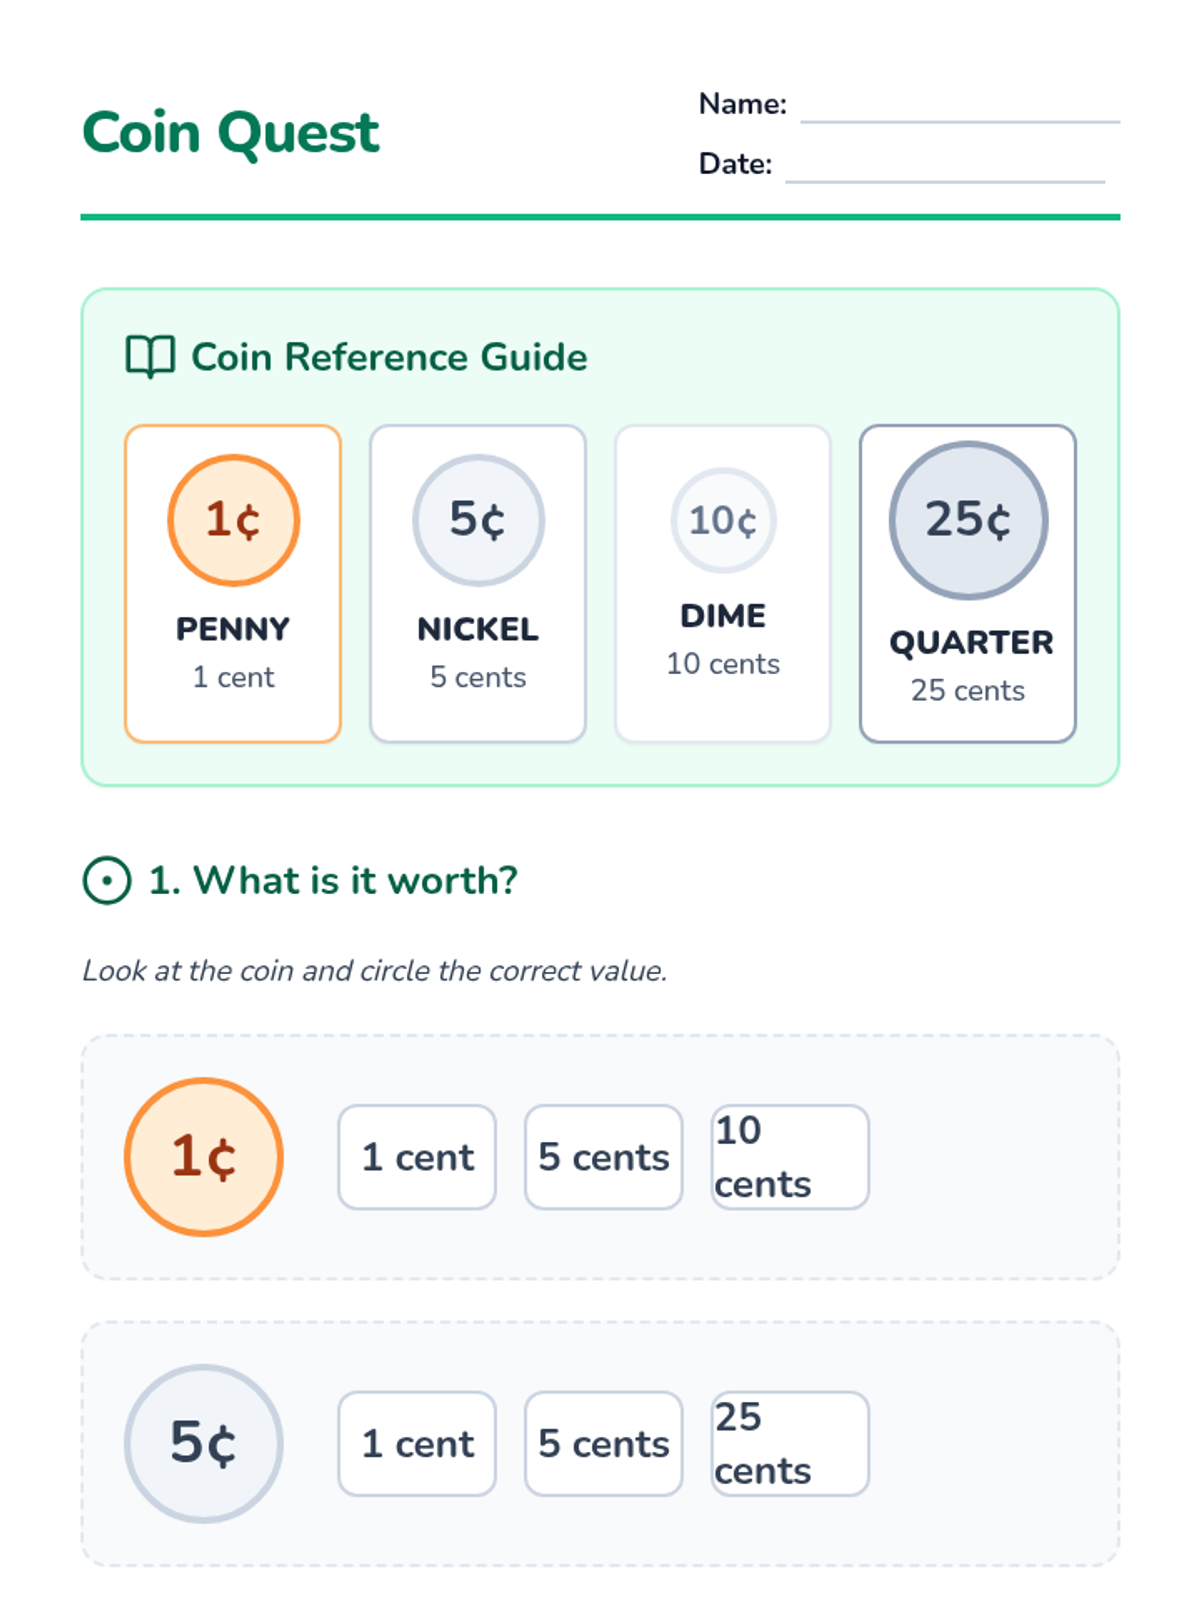Select "10 cents" answer option

coord(789,1157)
